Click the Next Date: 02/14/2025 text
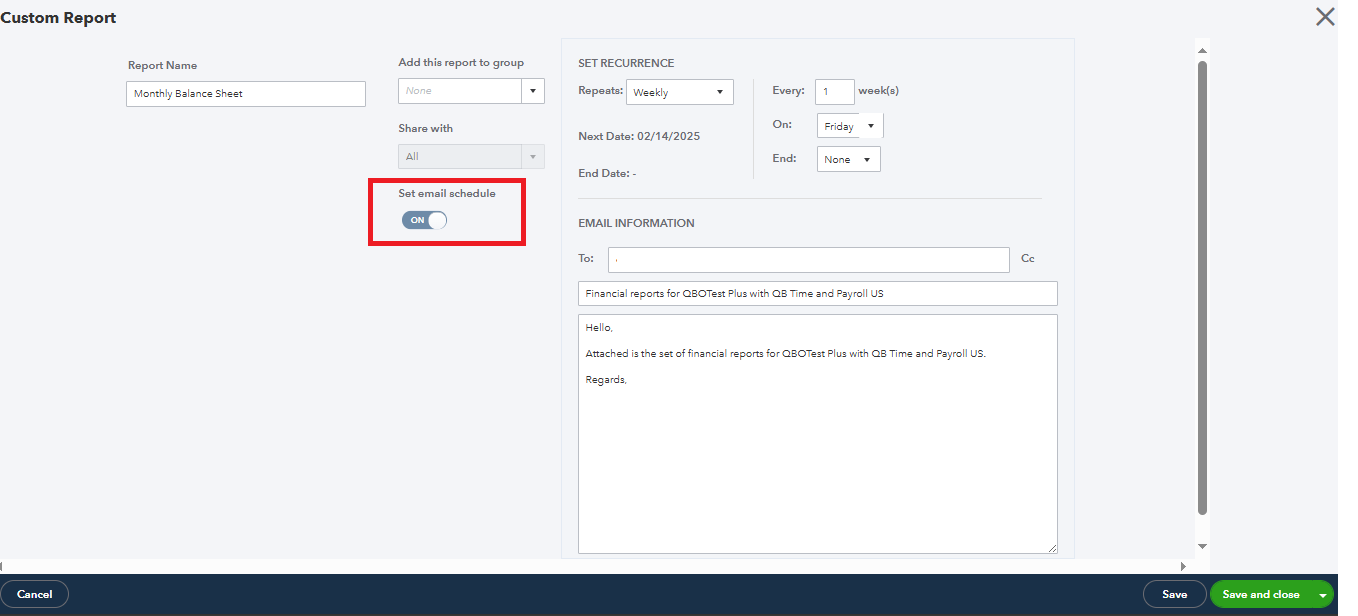The width and height of the screenshot is (1358, 616). point(639,136)
